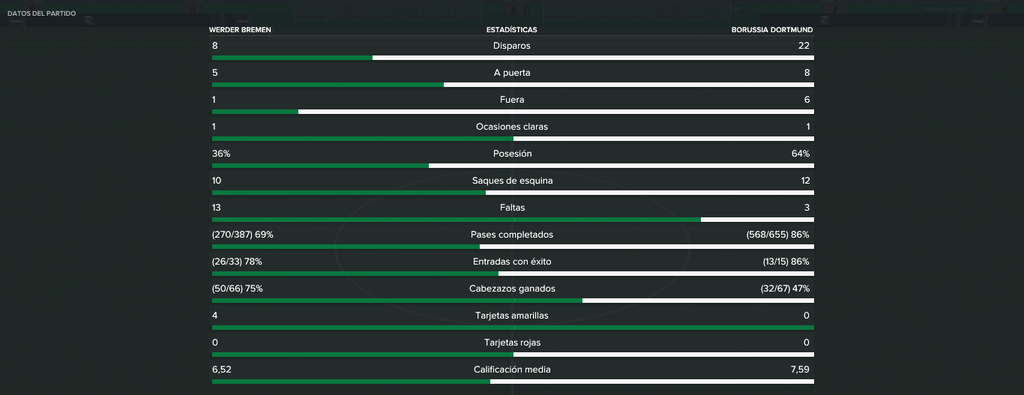This screenshot has height=395, width=1024.
Task: Click the Posesión progress bar
Action: [513, 165]
